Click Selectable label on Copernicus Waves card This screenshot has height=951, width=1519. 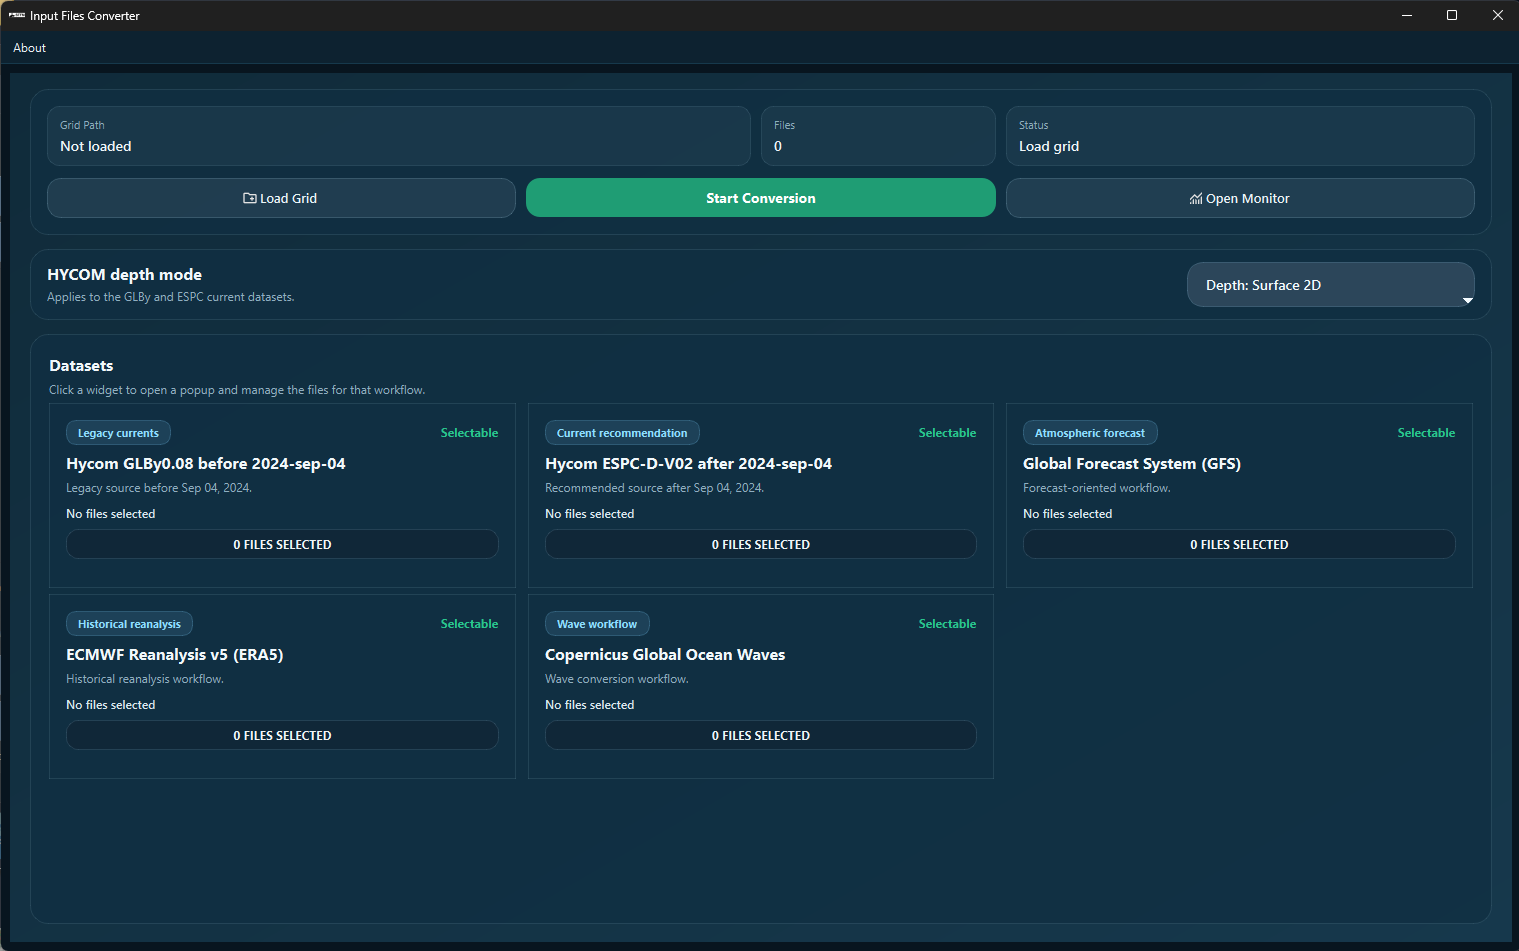(947, 624)
